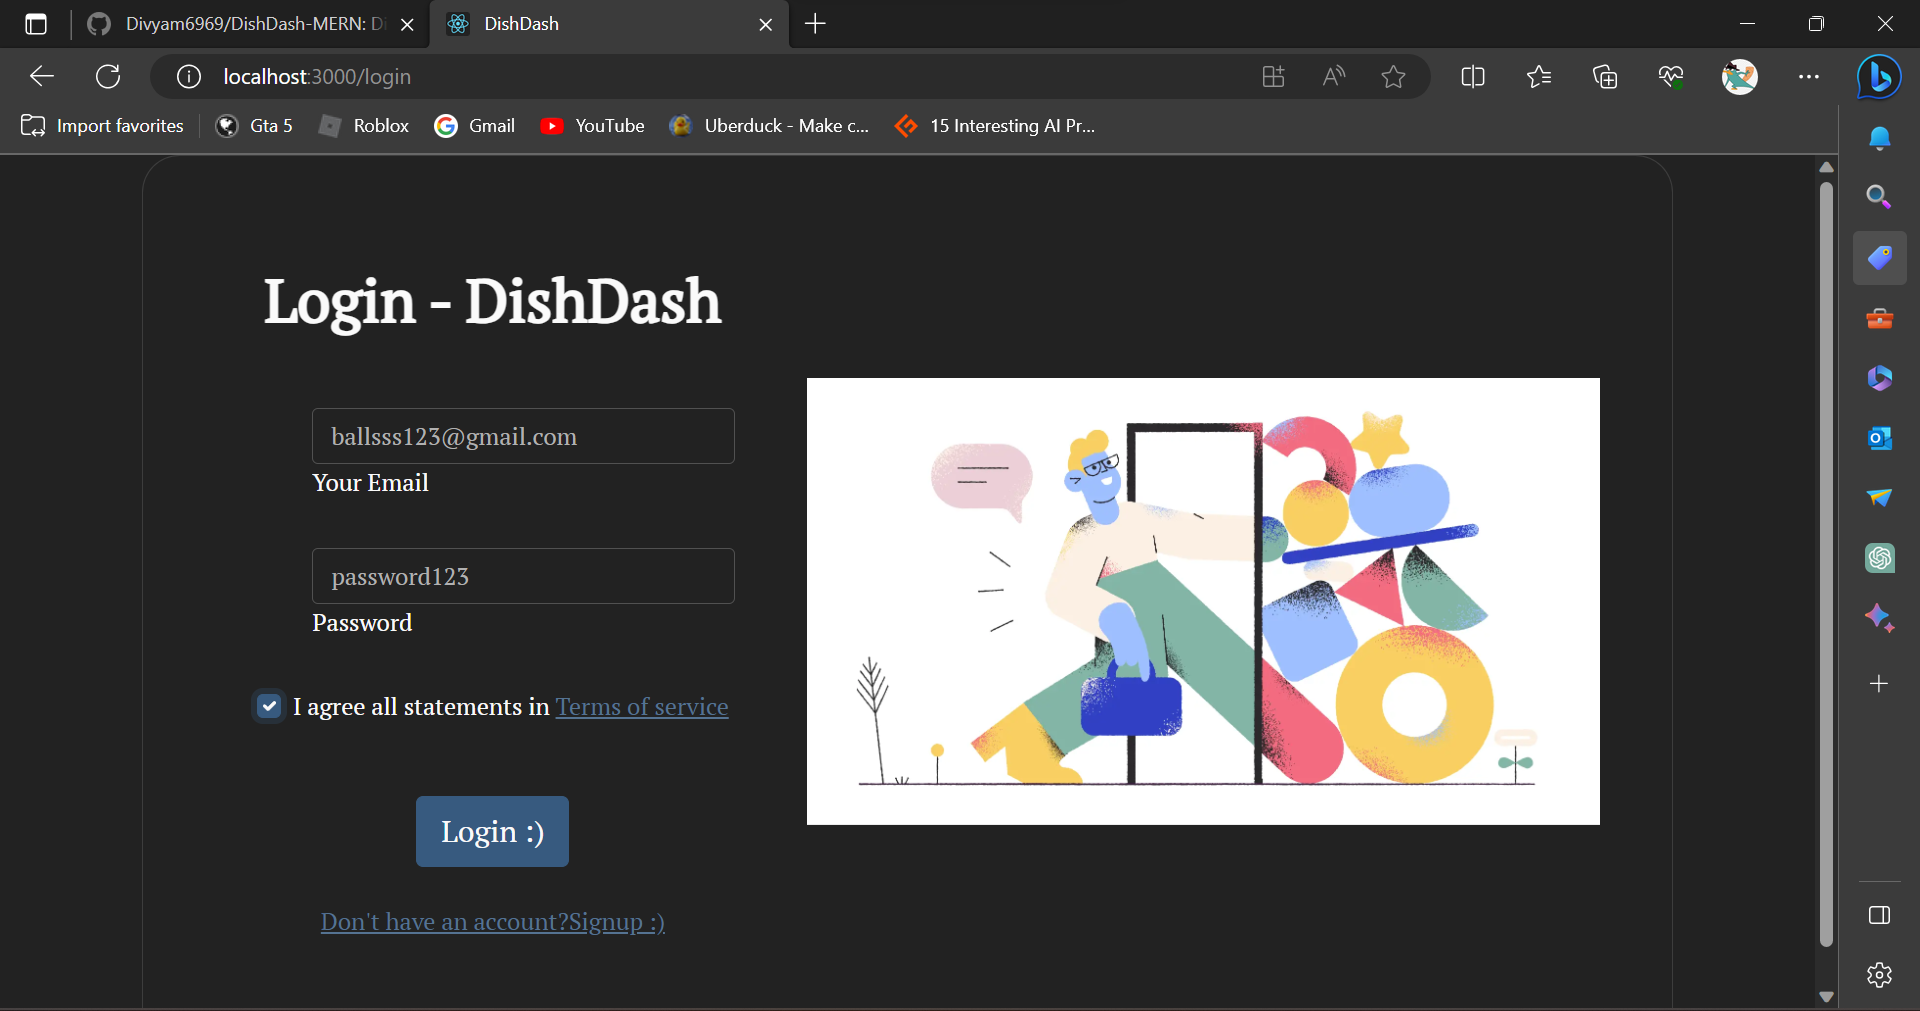Open the sidebar Search tool
1920x1011 pixels.
1880,197
